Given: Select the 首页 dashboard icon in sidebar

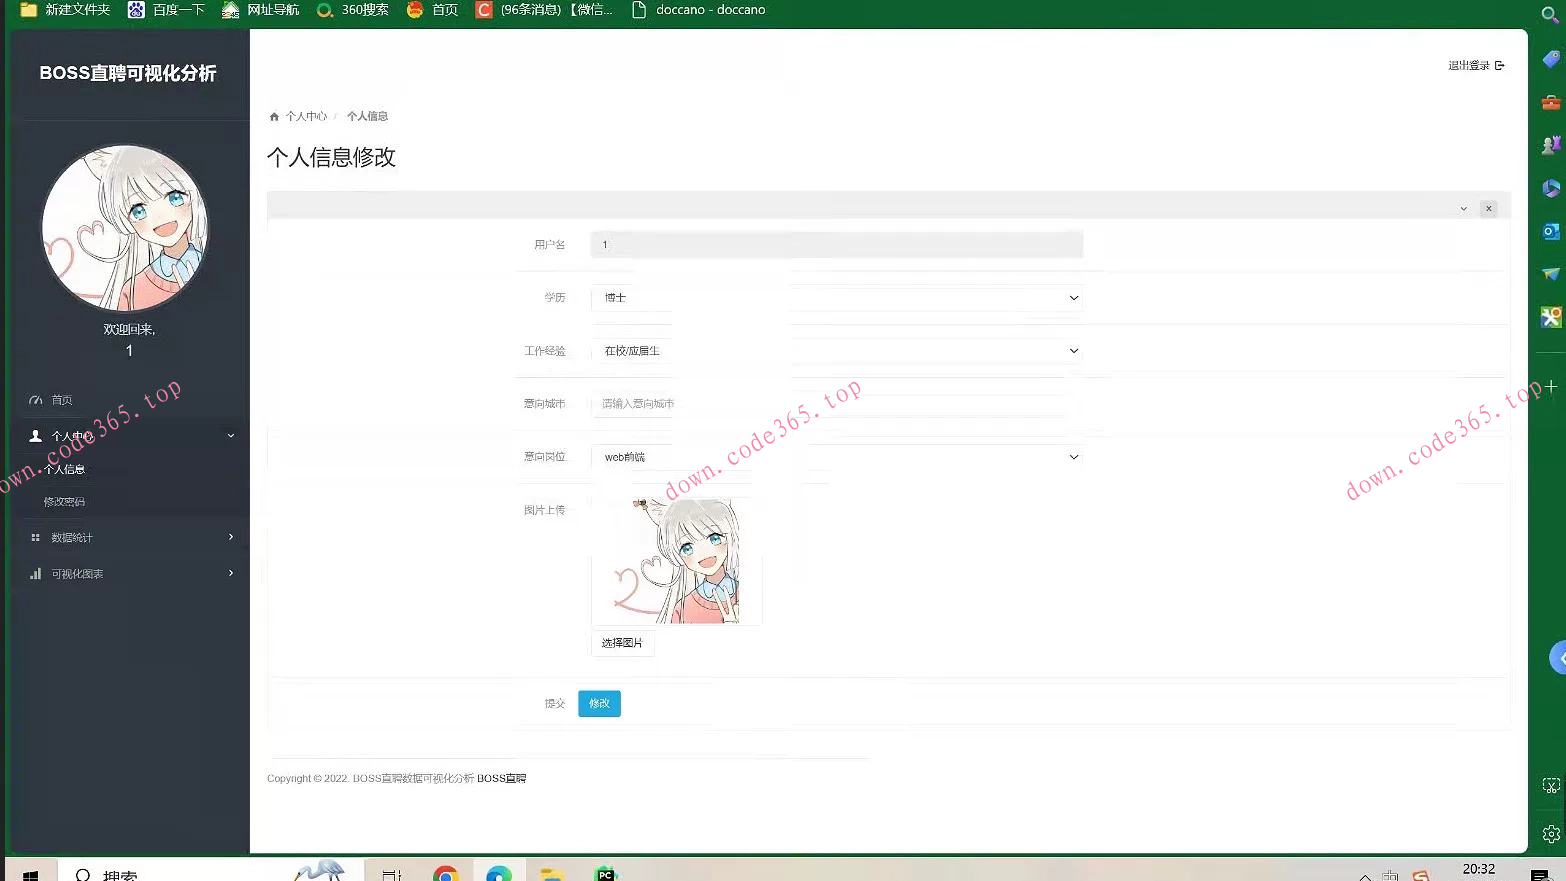Looking at the screenshot, I should 38,399.
